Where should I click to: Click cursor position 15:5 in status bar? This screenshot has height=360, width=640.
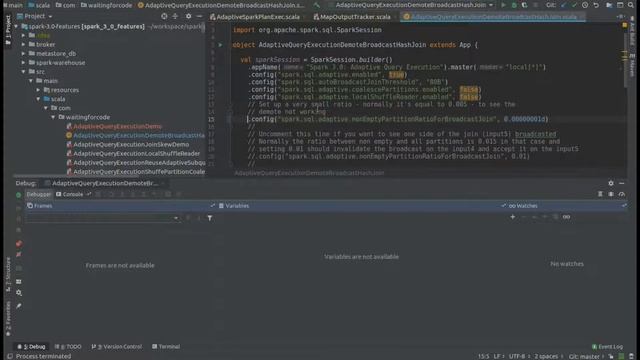[x=484, y=356]
